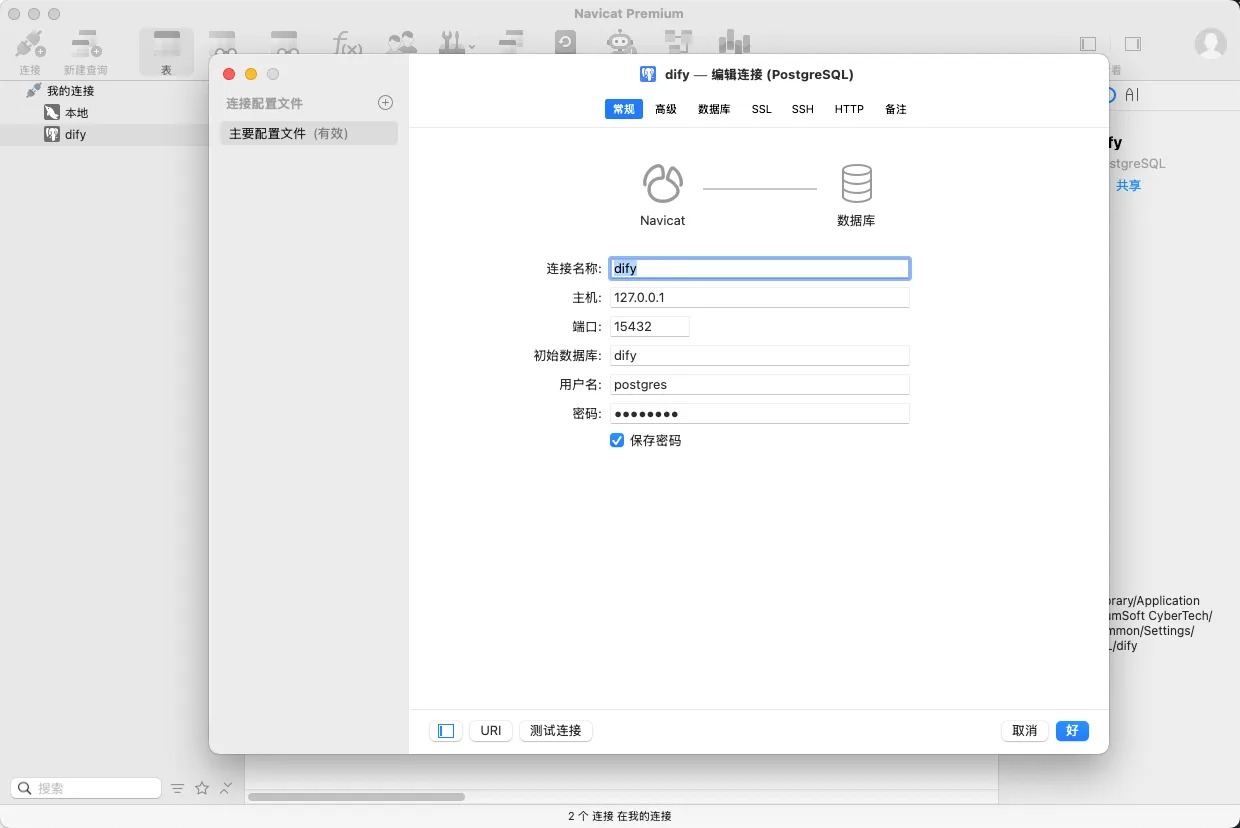The image size is (1240, 828).
Task: Open the f(x) functions toolbar icon
Action: (x=347, y=44)
